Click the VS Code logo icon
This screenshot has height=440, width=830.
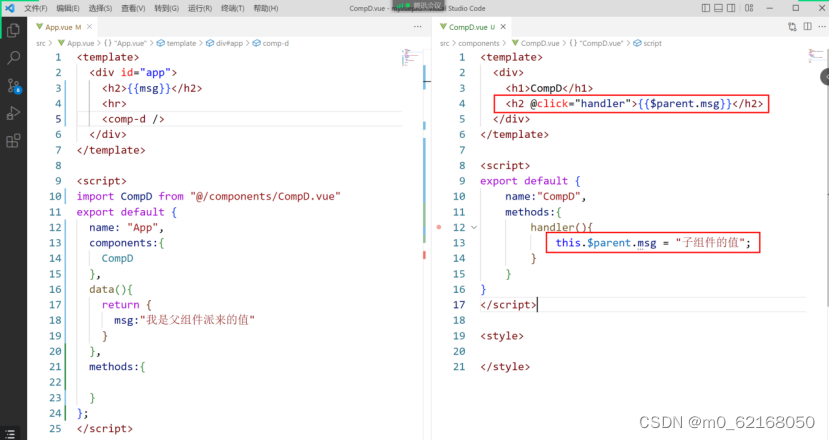pyautogui.click(x=10, y=8)
